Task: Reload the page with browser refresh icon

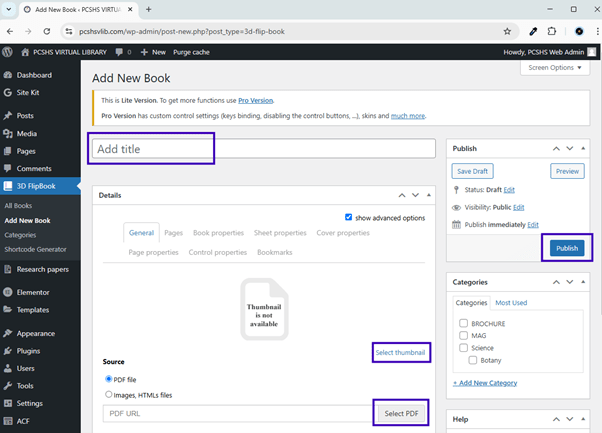Action: coord(46,31)
